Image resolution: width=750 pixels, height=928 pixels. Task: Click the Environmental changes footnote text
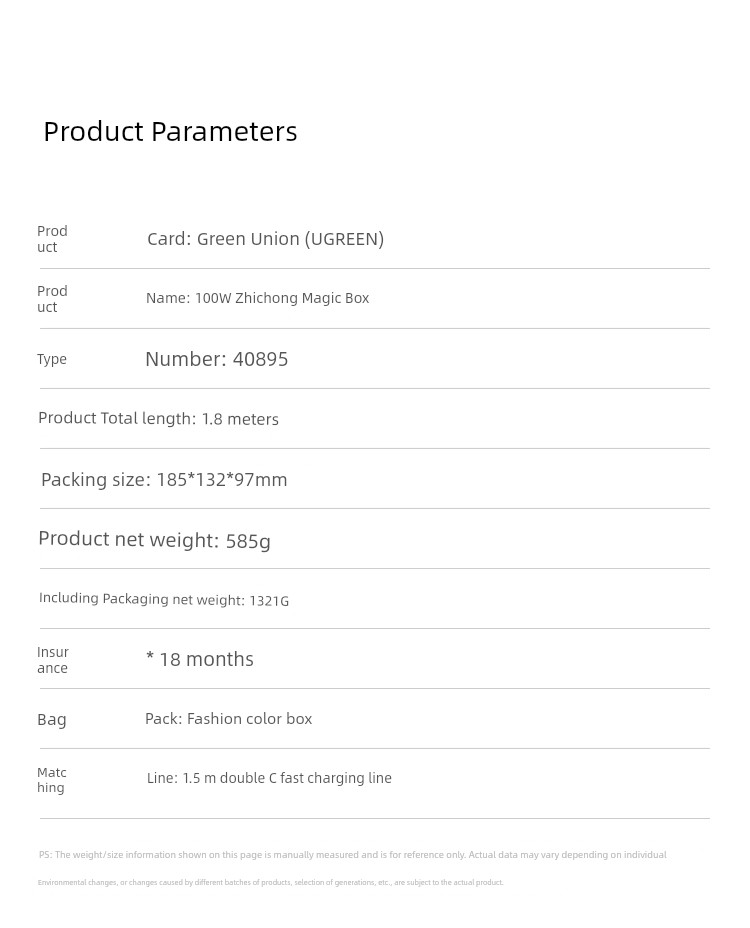click(x=271, y=882)
